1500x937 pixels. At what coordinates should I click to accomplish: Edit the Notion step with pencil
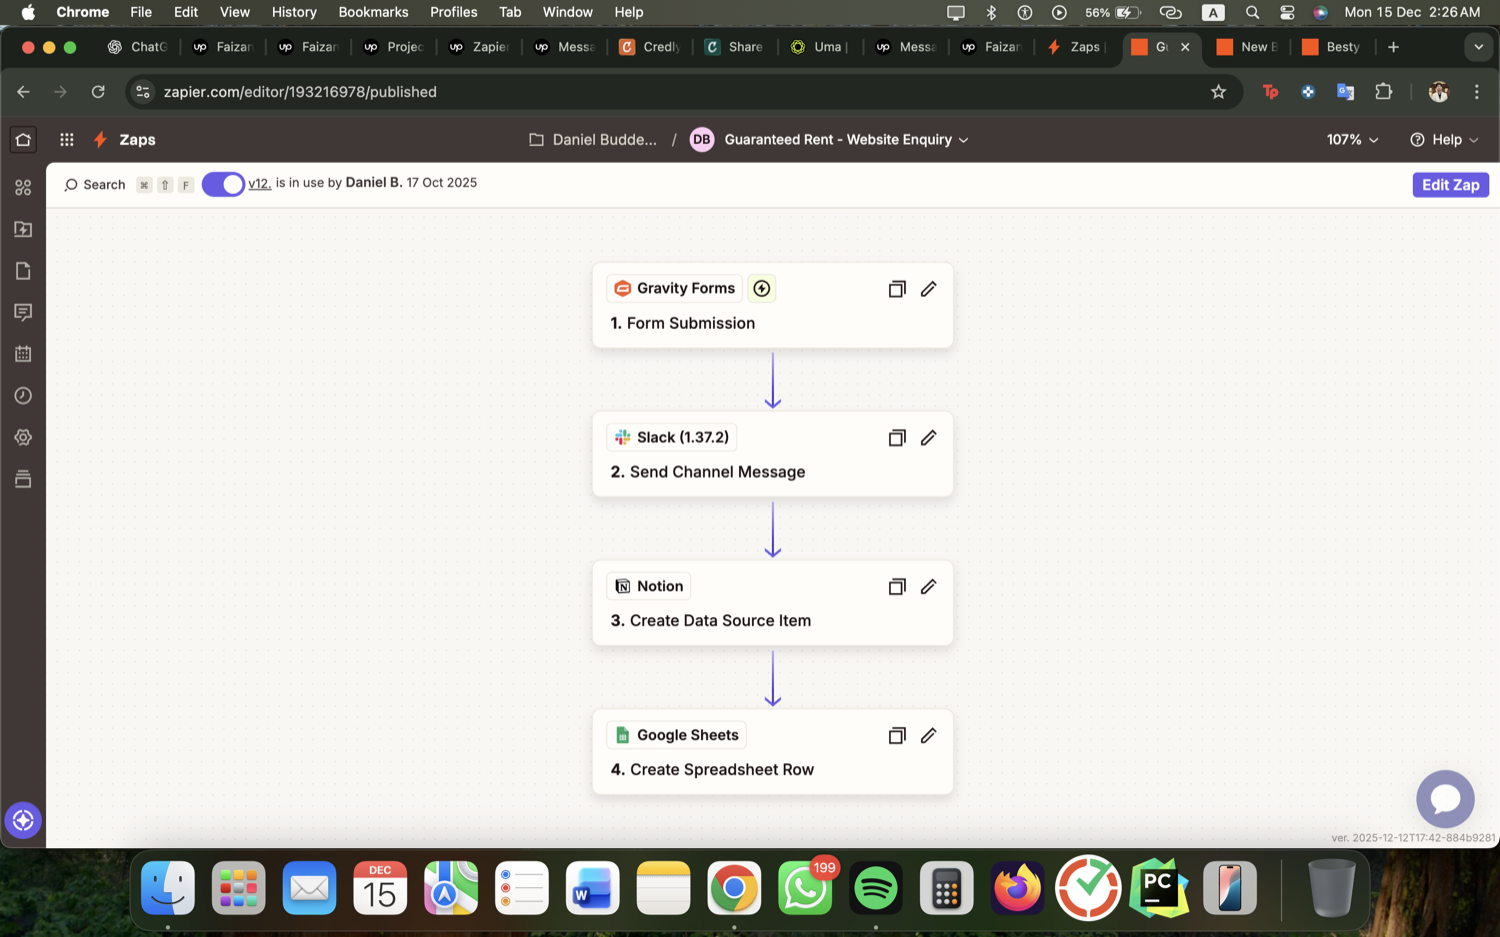(x=929, y=587)
